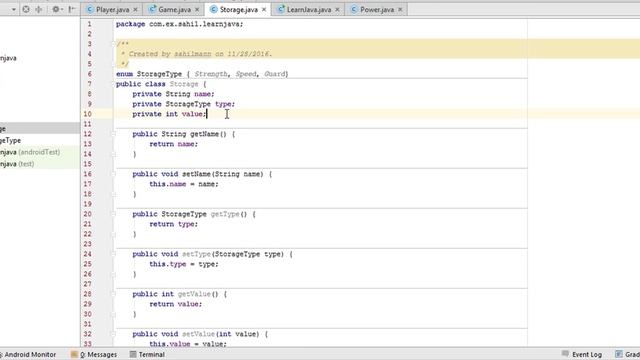Switch to the LearnJava.java tab

click(309, 9)
